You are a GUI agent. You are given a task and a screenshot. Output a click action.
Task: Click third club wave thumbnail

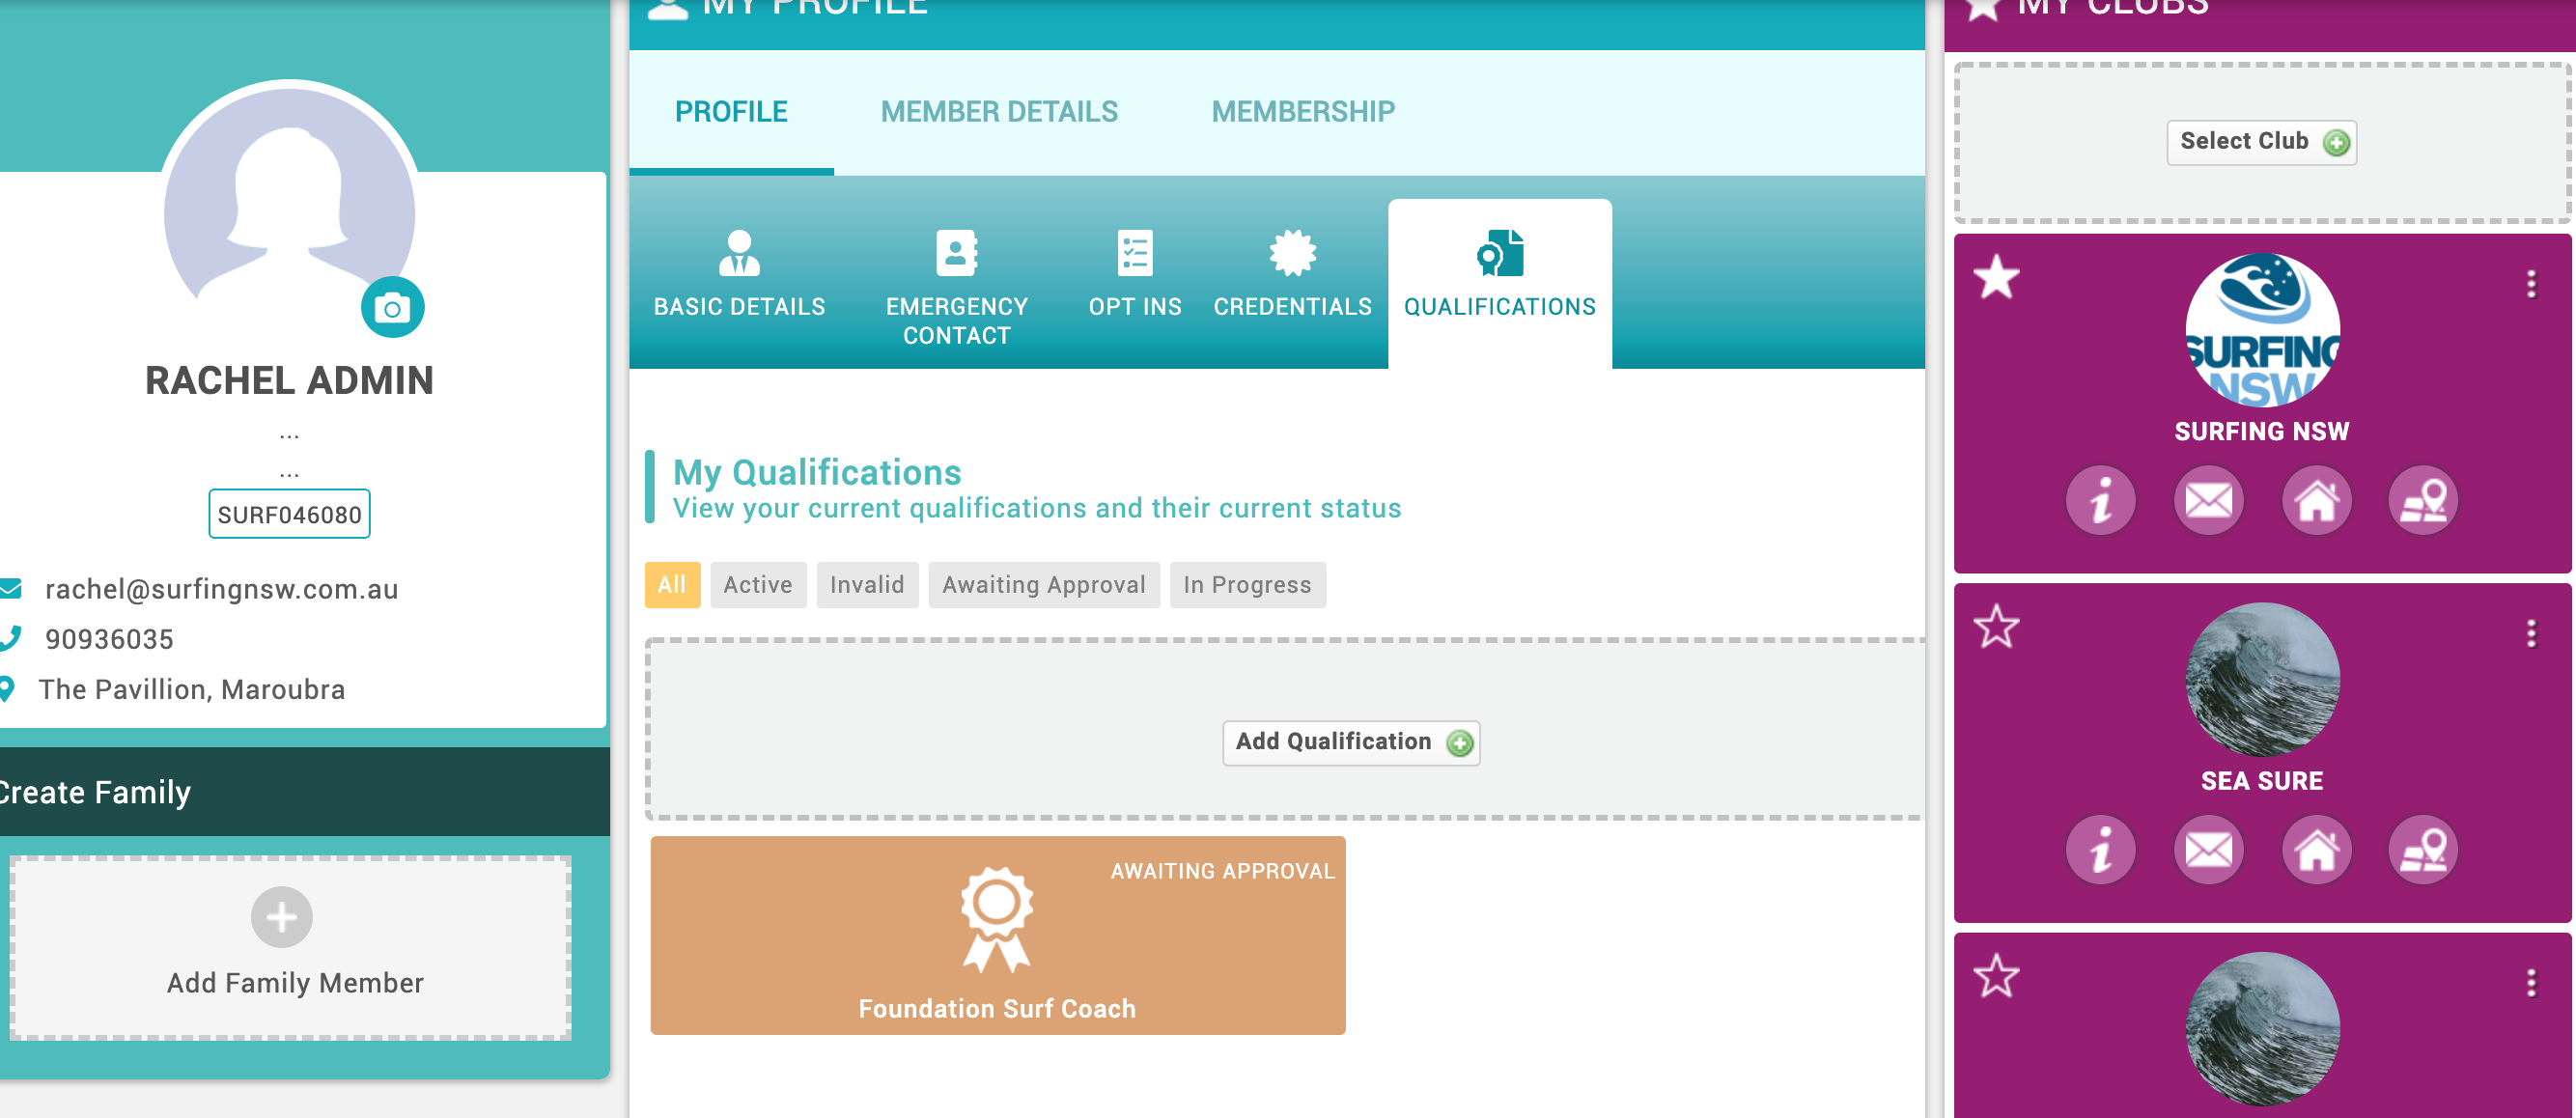(2262, 1029)
